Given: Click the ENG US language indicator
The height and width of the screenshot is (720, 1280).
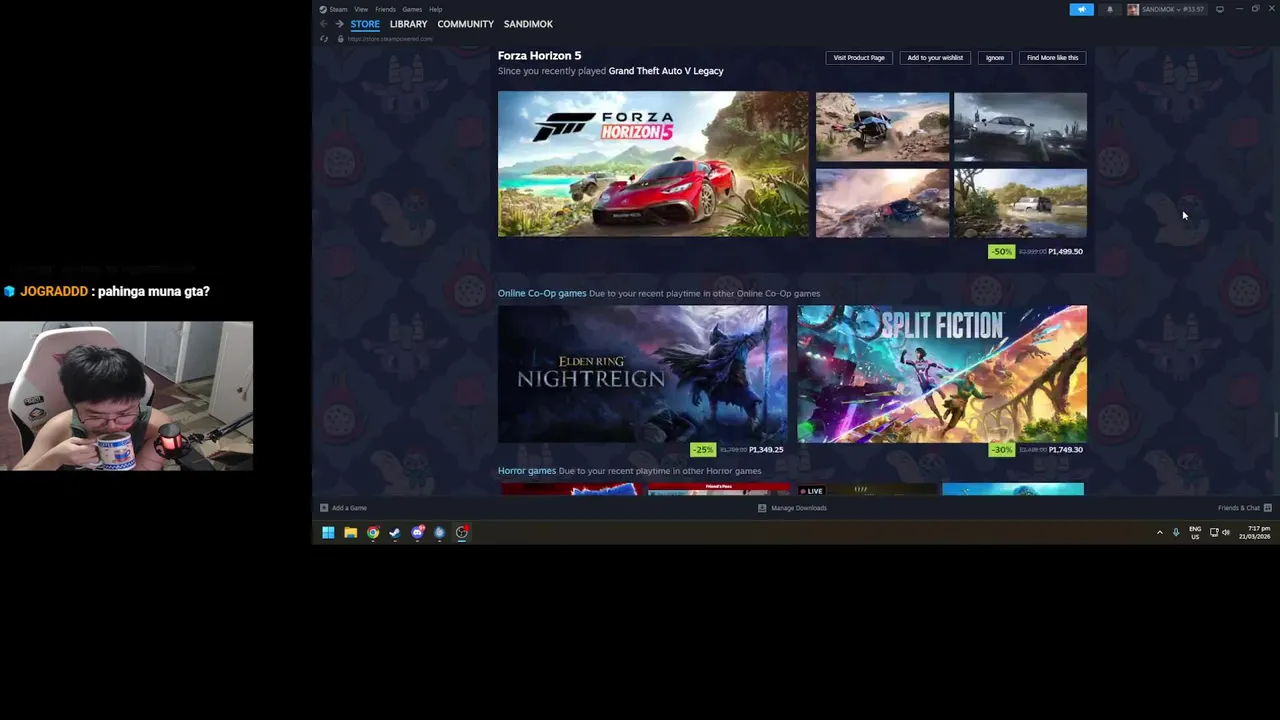Looking at the screenshot, I should pos(1195,533).
